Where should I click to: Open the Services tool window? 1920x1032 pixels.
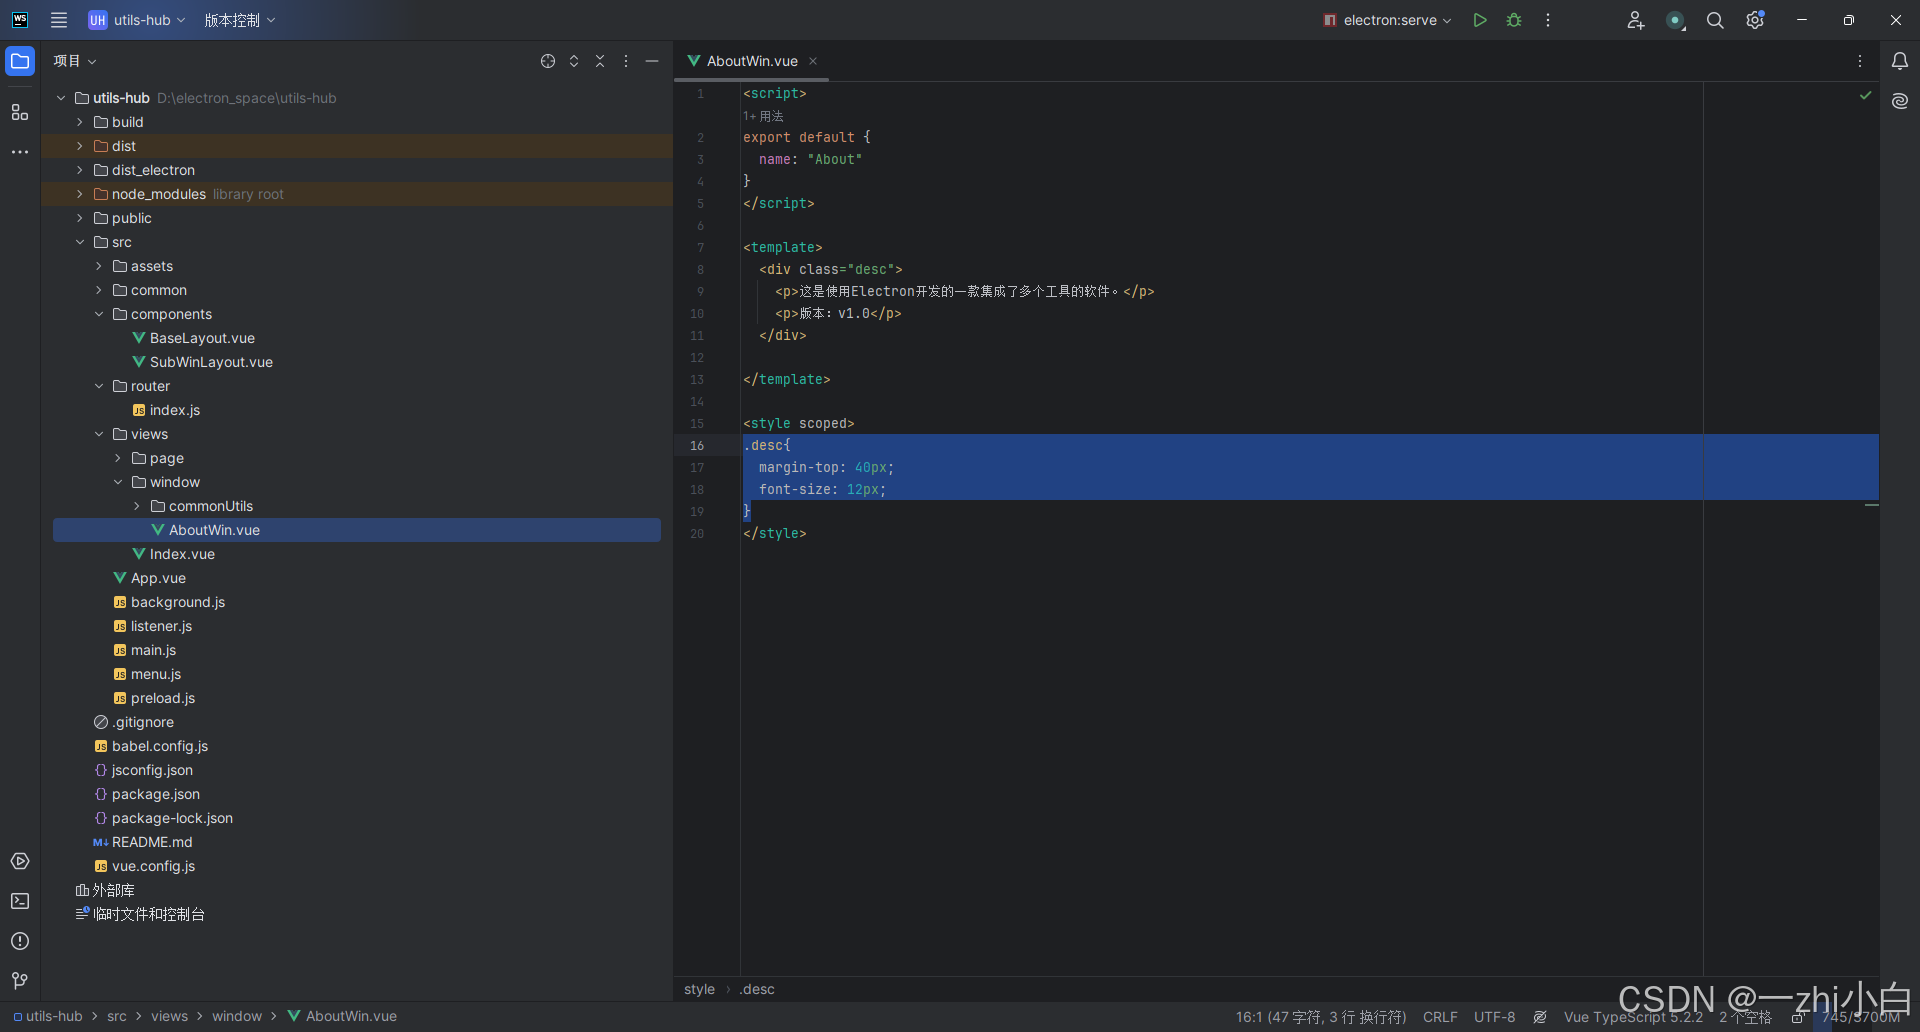tap(20, 861)
